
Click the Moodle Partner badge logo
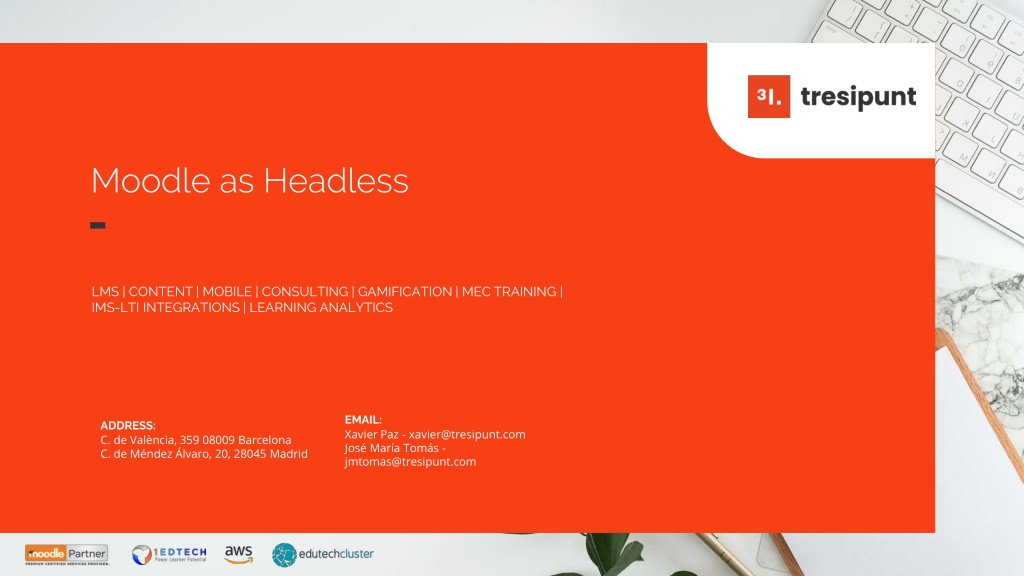click(x=67, y=554)
